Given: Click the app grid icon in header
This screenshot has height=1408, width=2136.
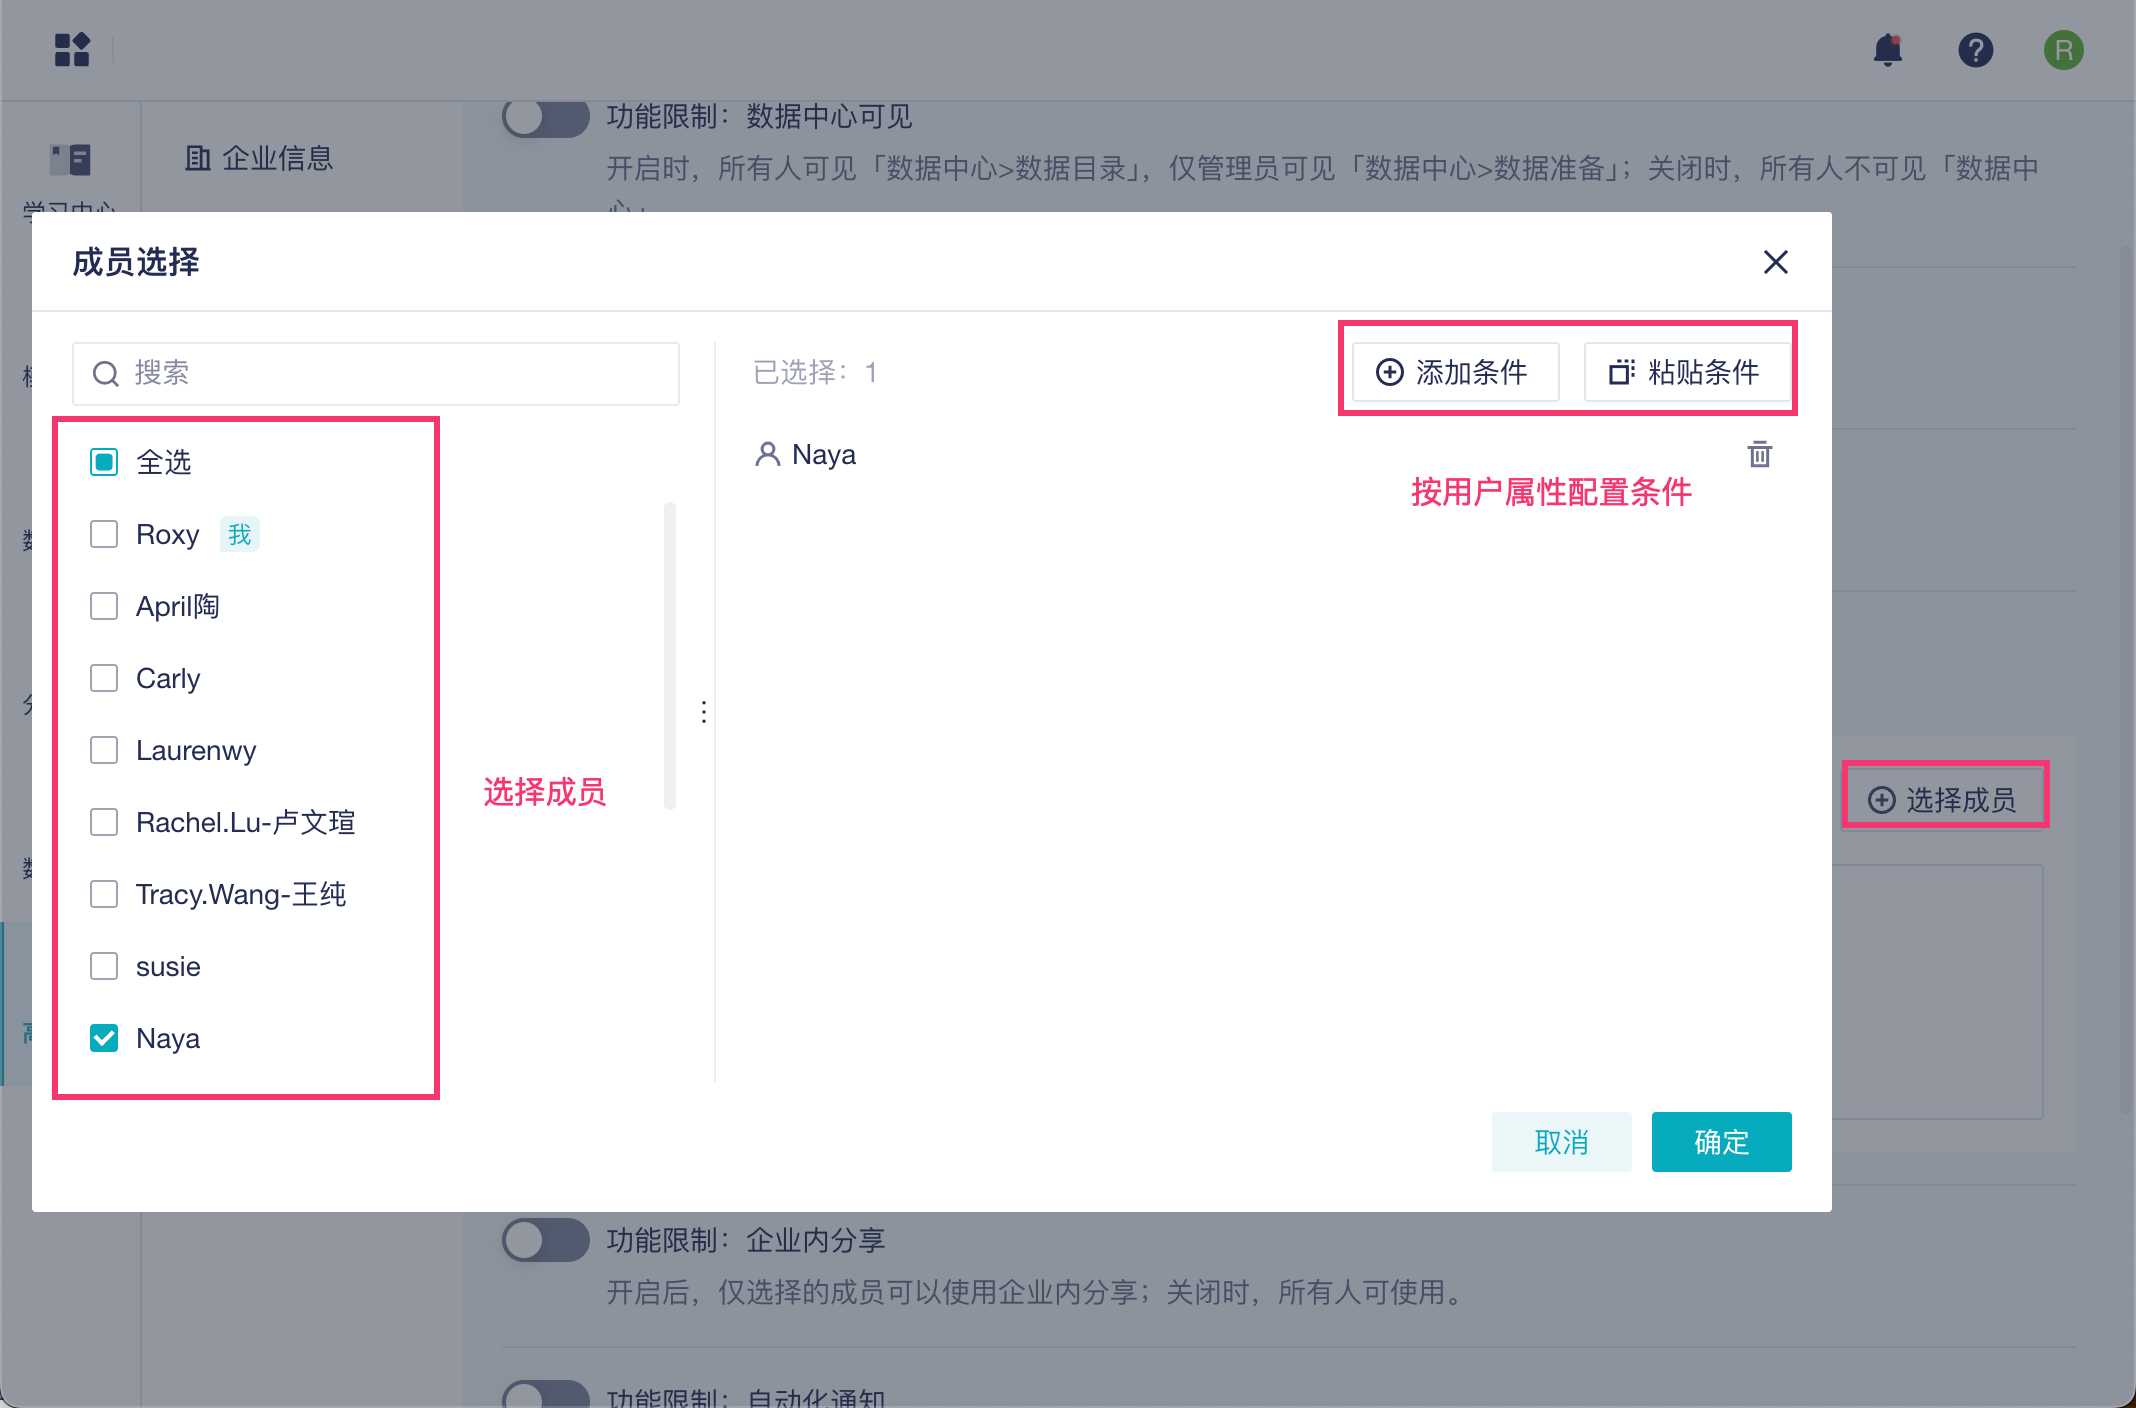Looking at the screenshot, I should coord(72,50).
